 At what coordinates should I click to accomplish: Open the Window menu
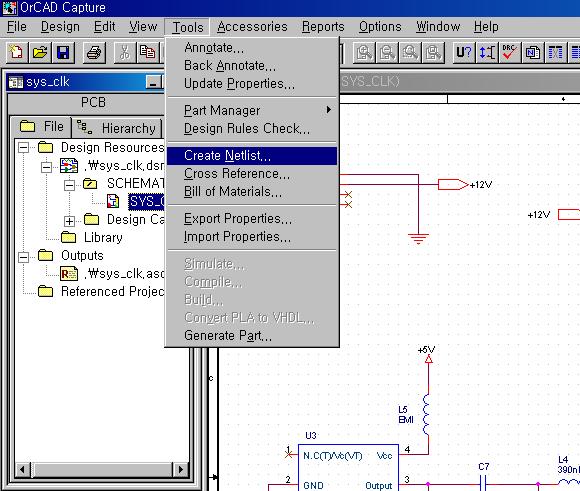pos(438,27)
